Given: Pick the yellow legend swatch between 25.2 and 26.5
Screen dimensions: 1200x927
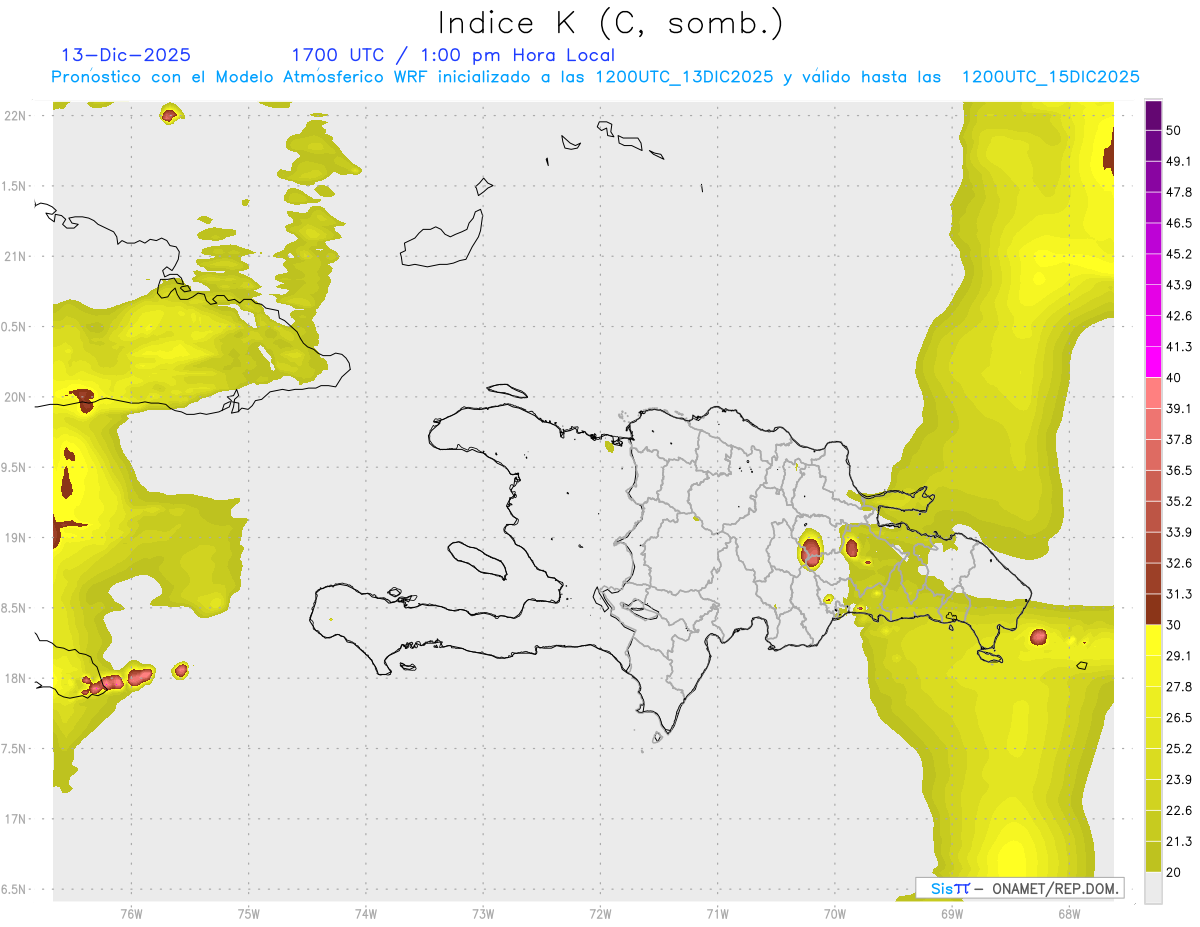Looking at the screenshot, I should (x=1154, y=733).
